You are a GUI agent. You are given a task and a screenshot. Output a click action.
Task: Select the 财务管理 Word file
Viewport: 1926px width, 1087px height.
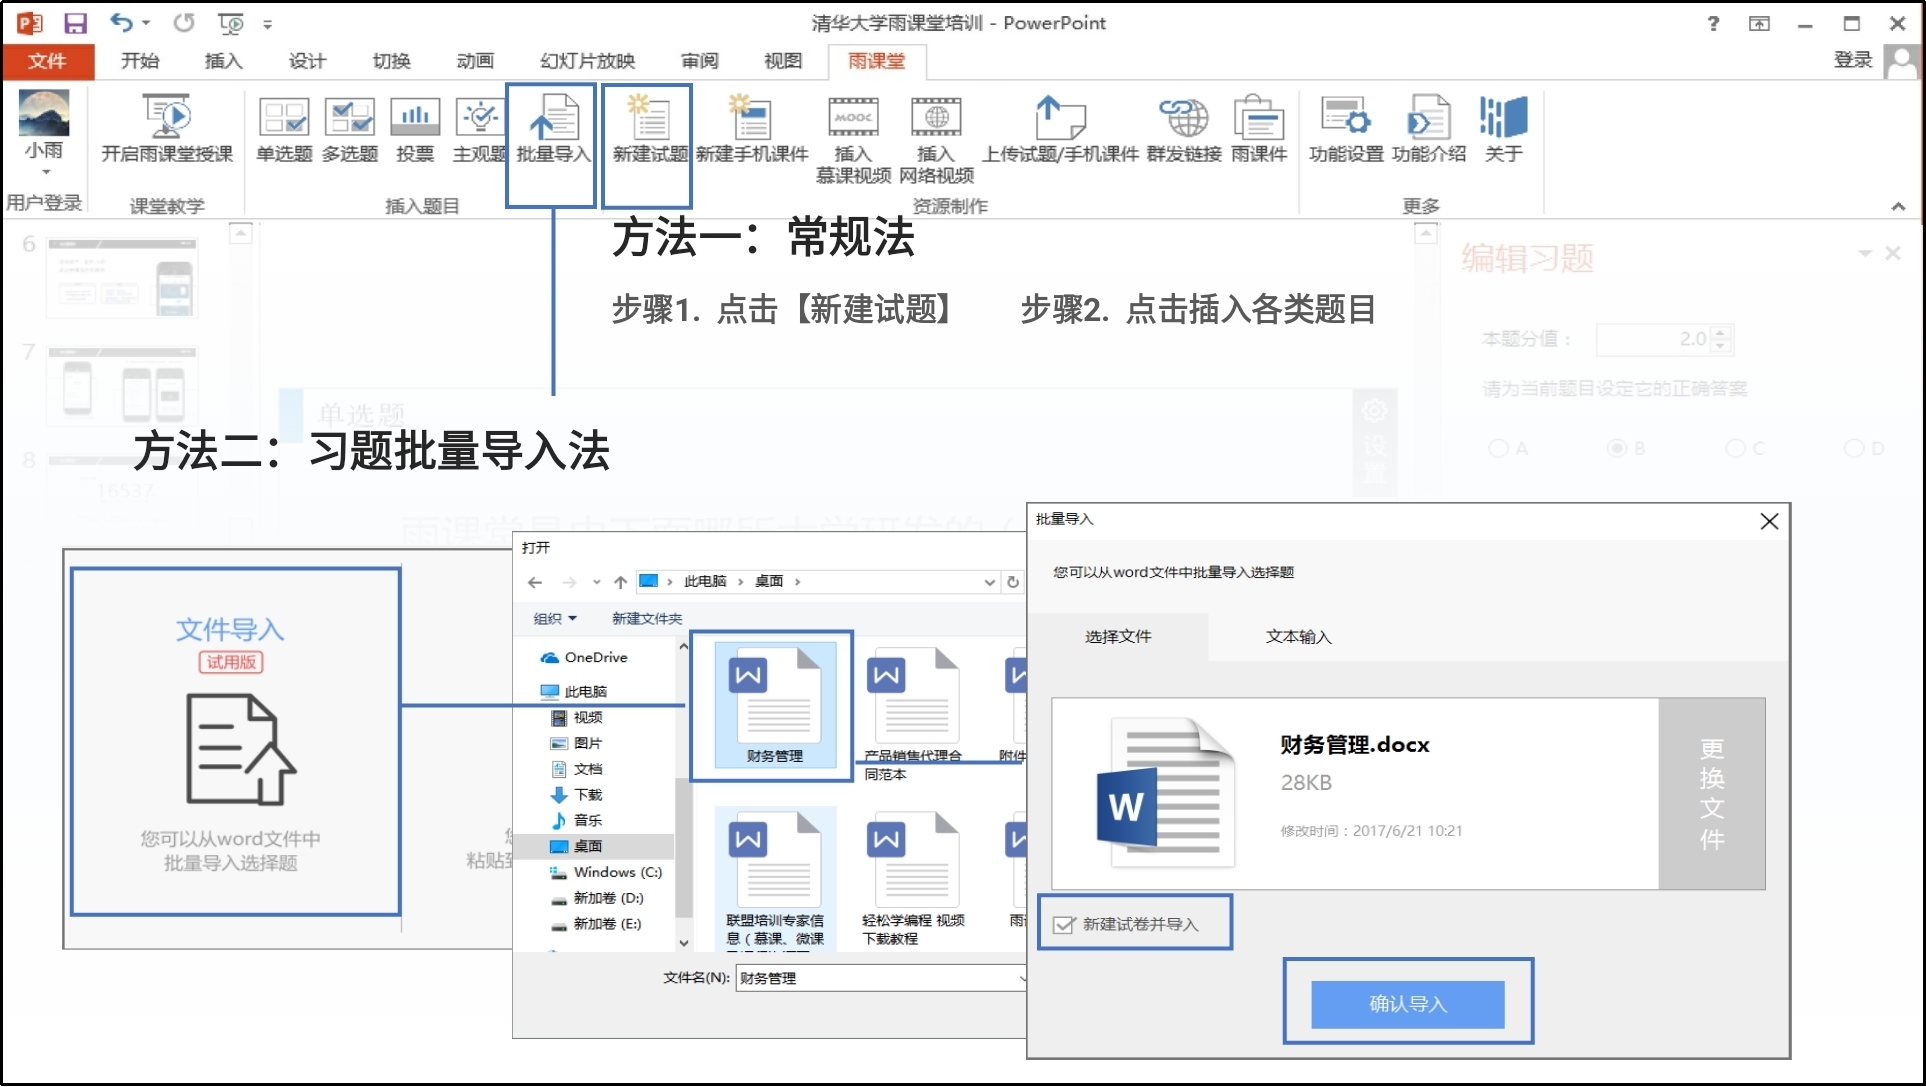[x=775, y=705]
